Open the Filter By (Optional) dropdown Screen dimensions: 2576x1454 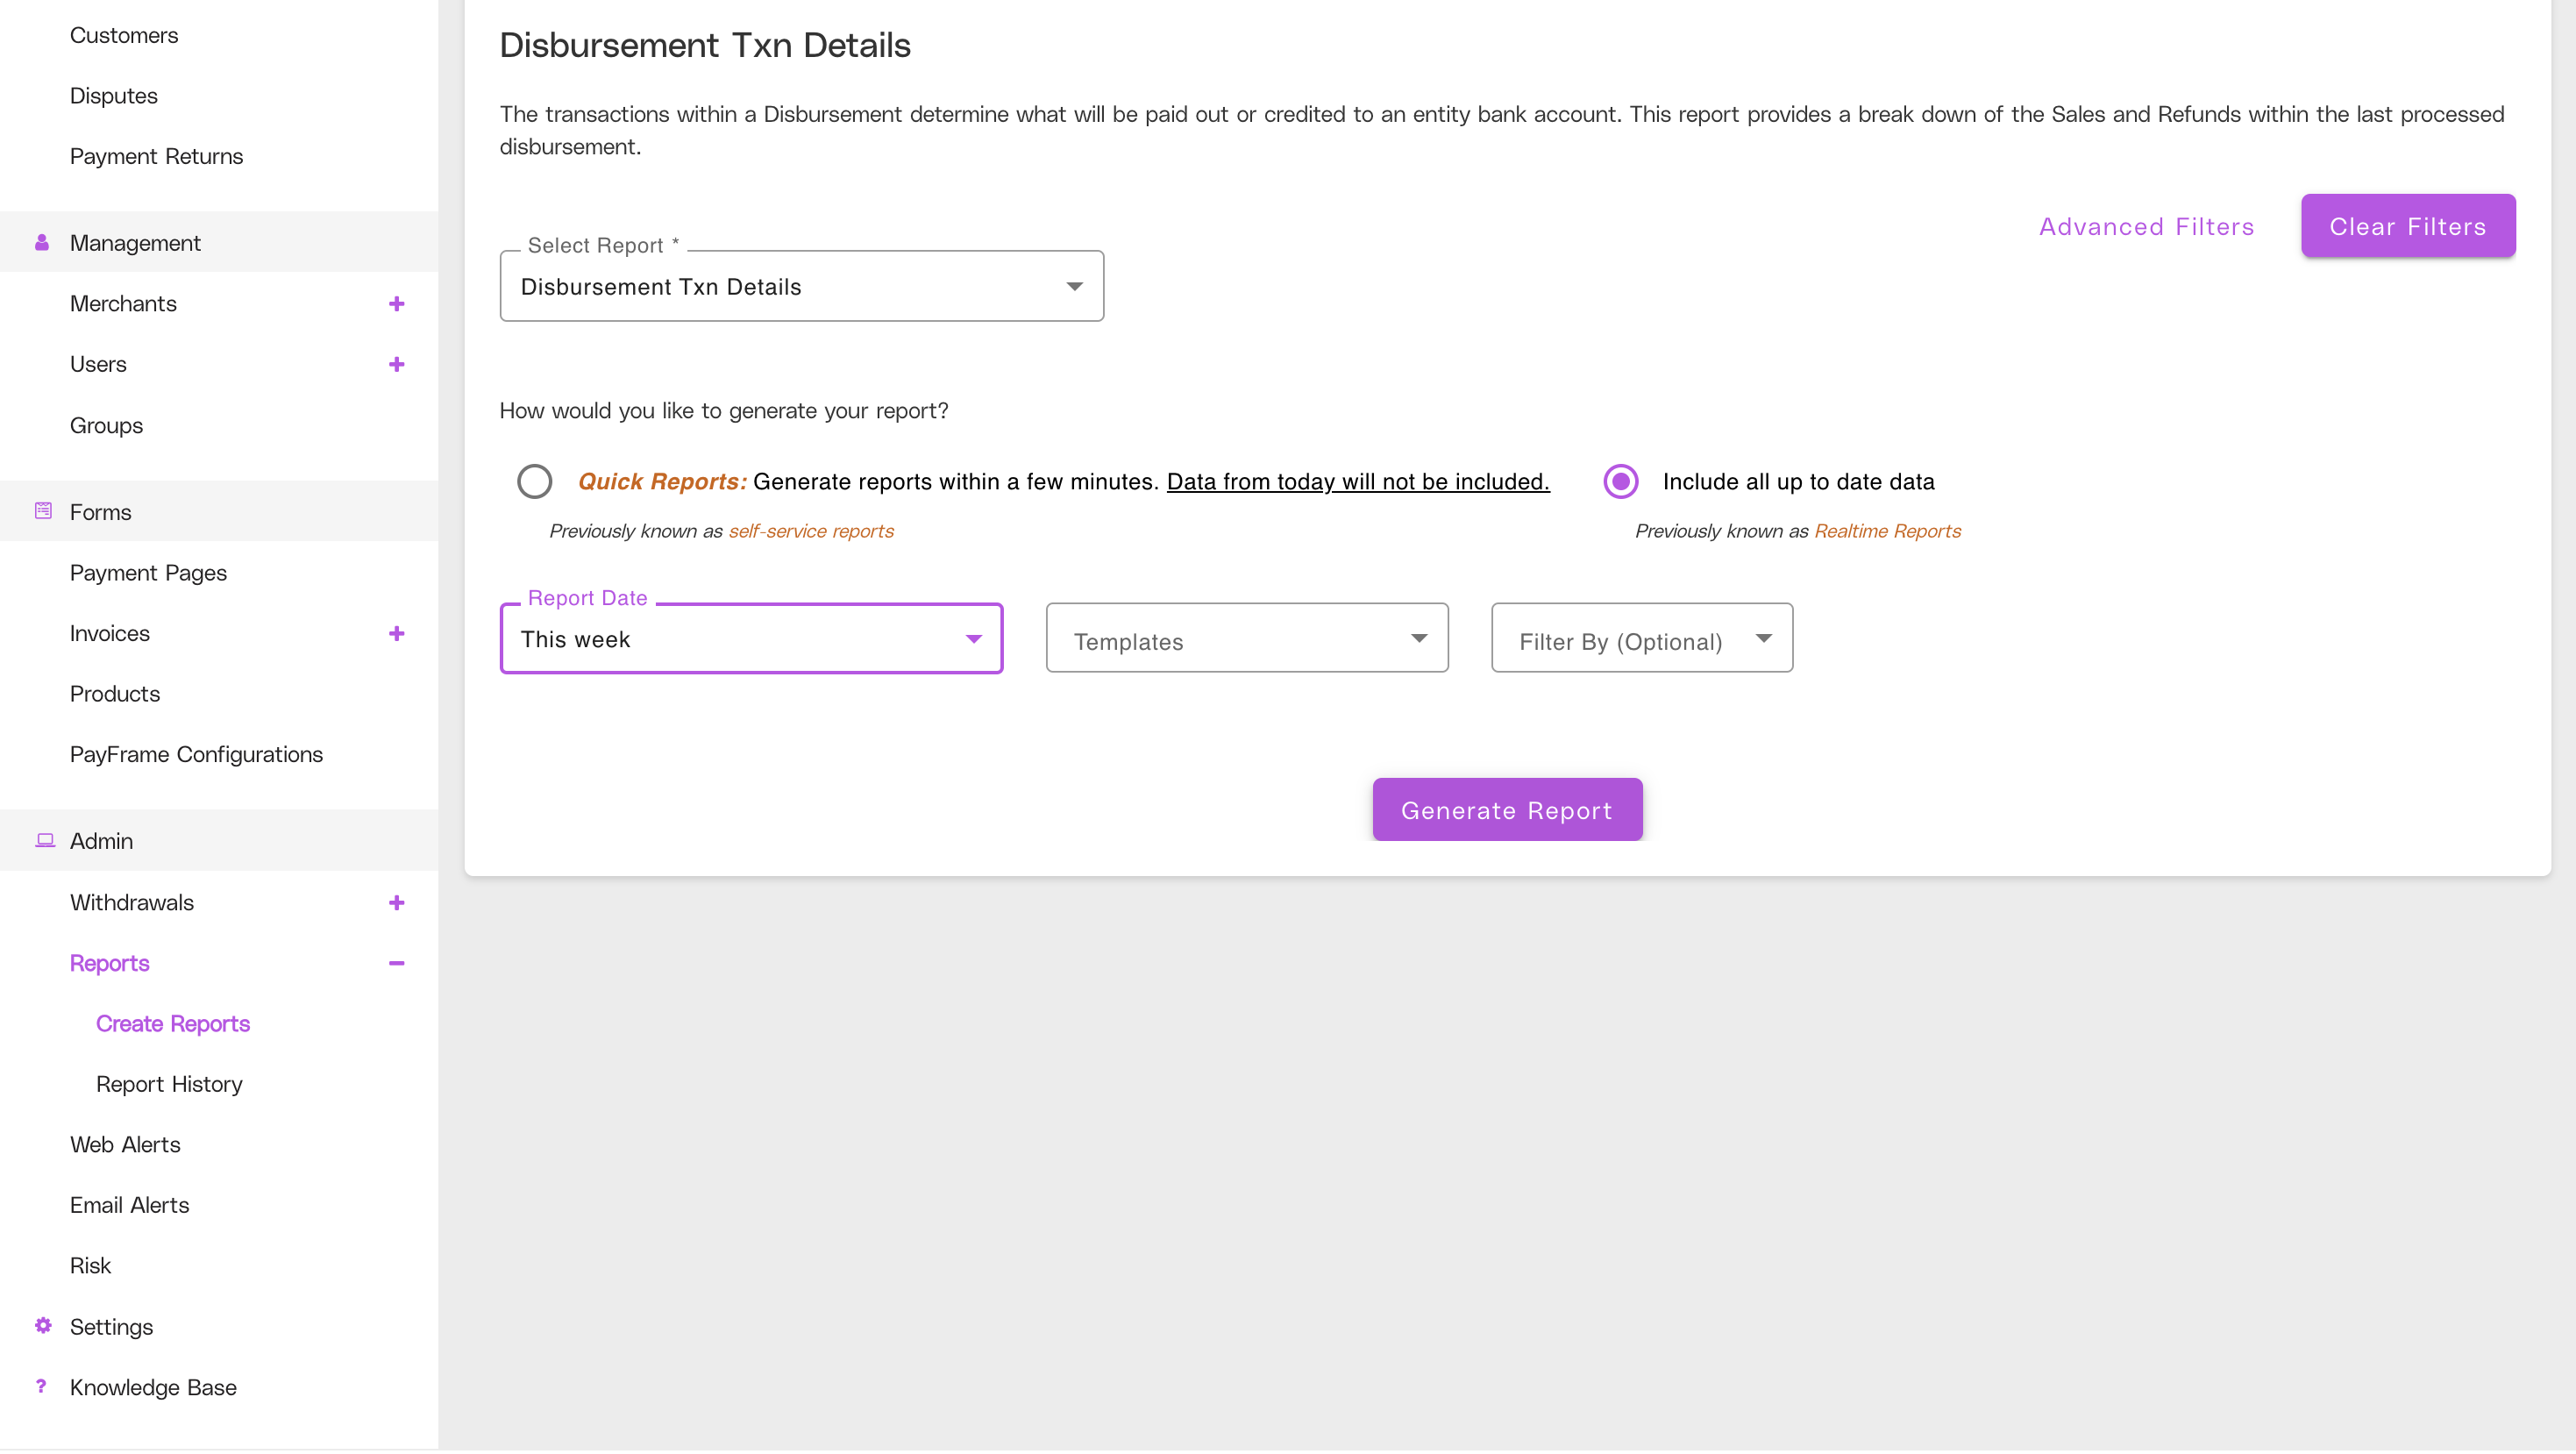[x=1642, y=638]
